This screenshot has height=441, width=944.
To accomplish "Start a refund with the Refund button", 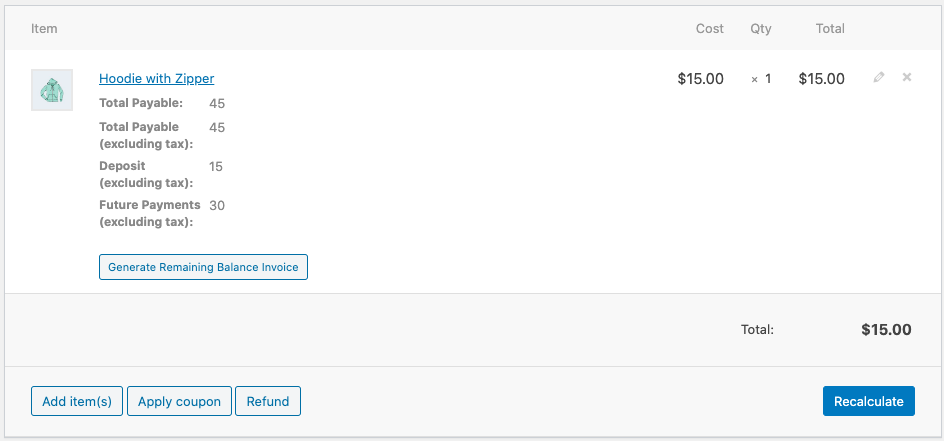I will 267,402.
